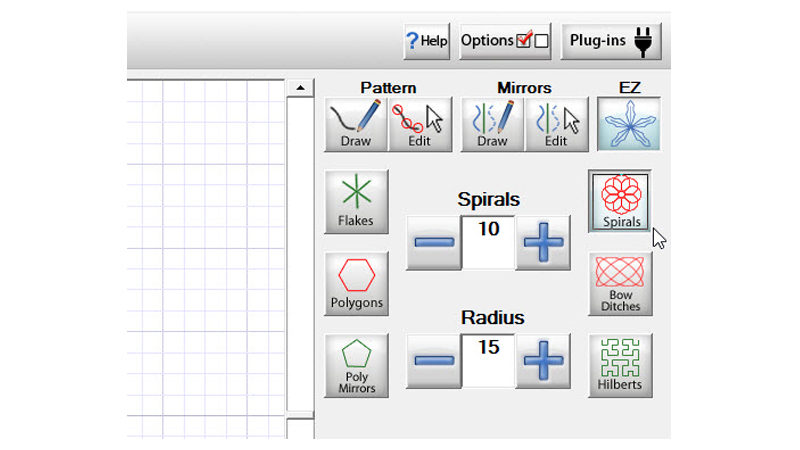Viewport: 800px width, 450px height.
Task: Decrease the Spirals count
Action: tap(433, 242)
